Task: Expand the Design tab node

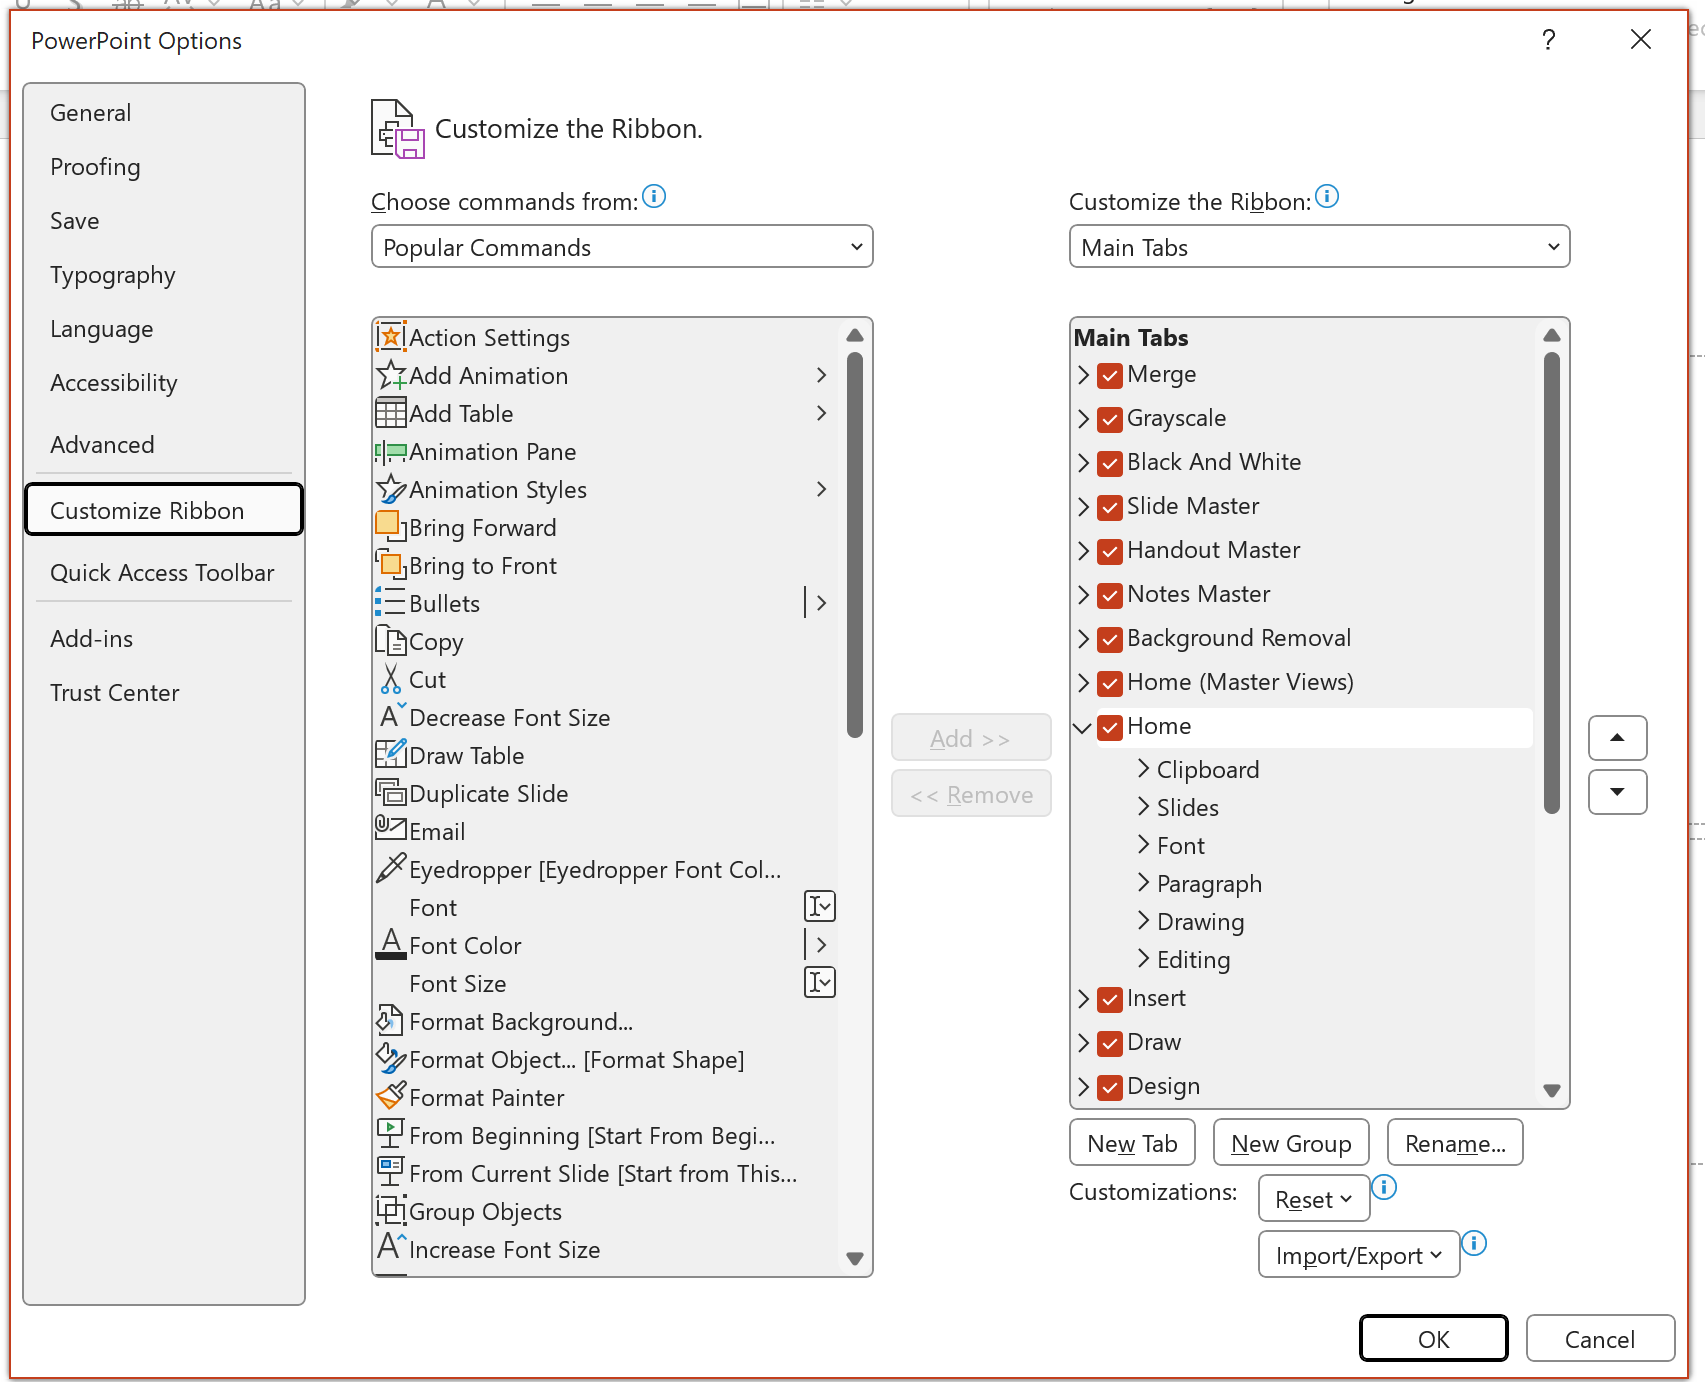Action: click(1083, 1087)
